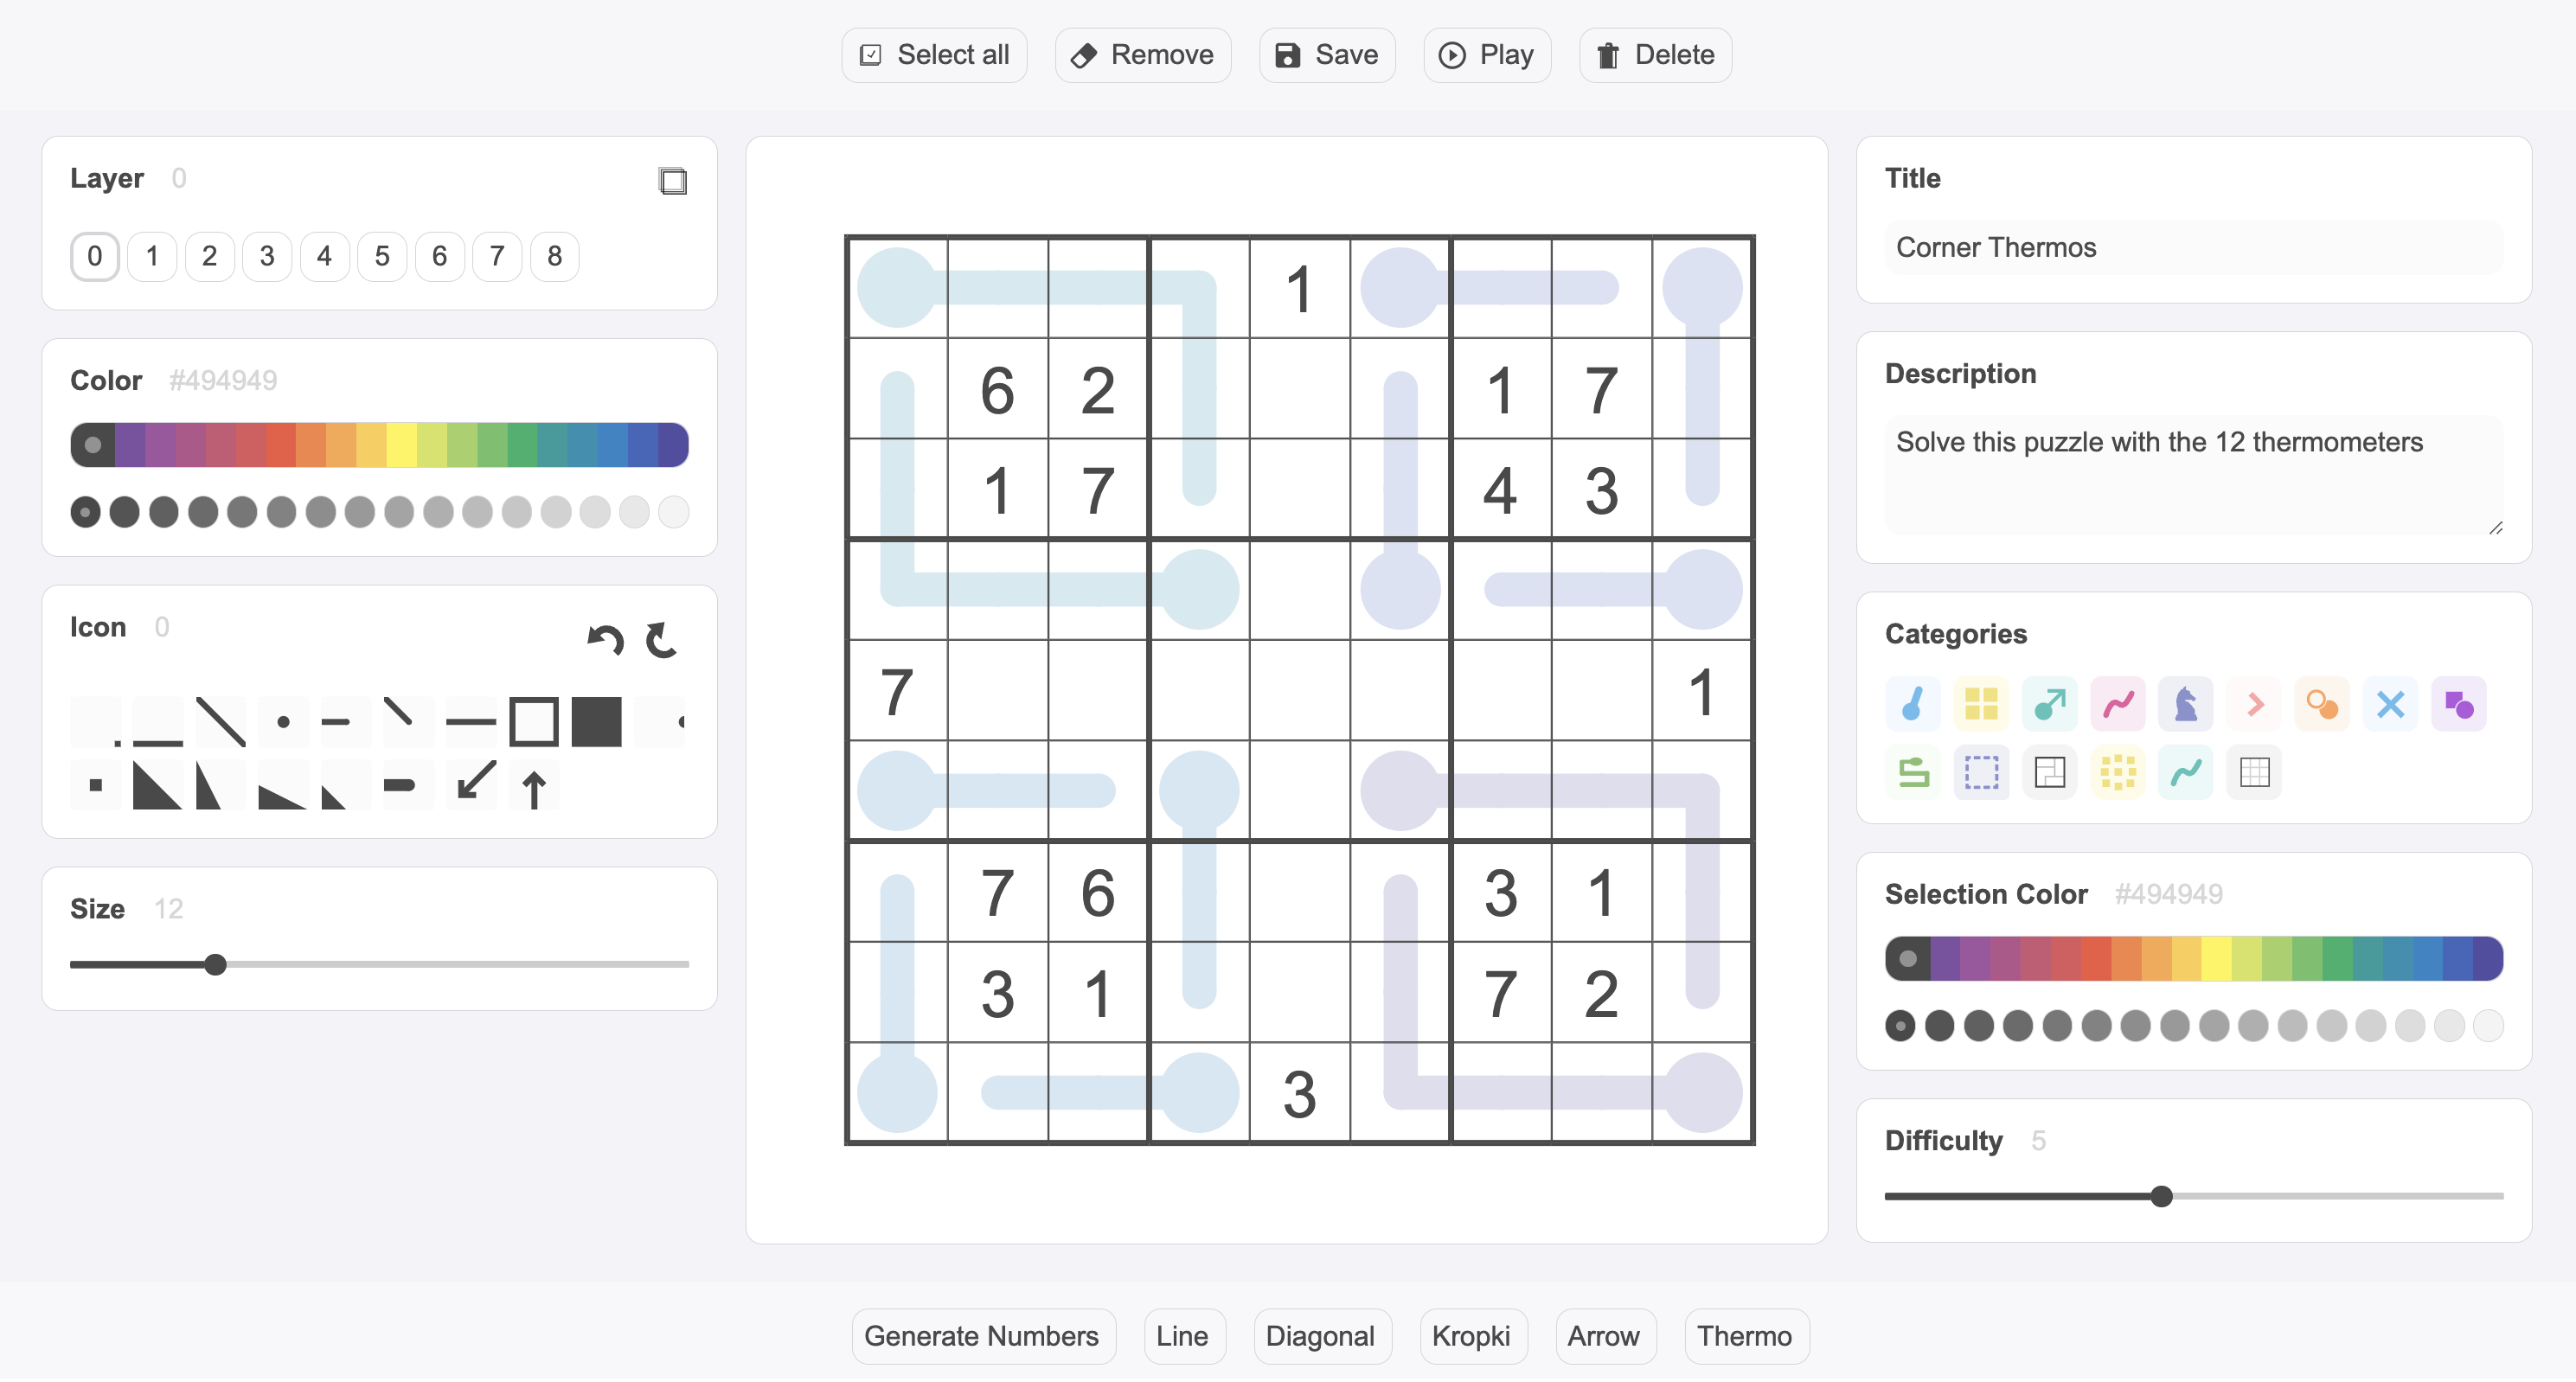Select the chess knight category icon
This screenshot has height=1382, width=2576.
[2186, 704]
